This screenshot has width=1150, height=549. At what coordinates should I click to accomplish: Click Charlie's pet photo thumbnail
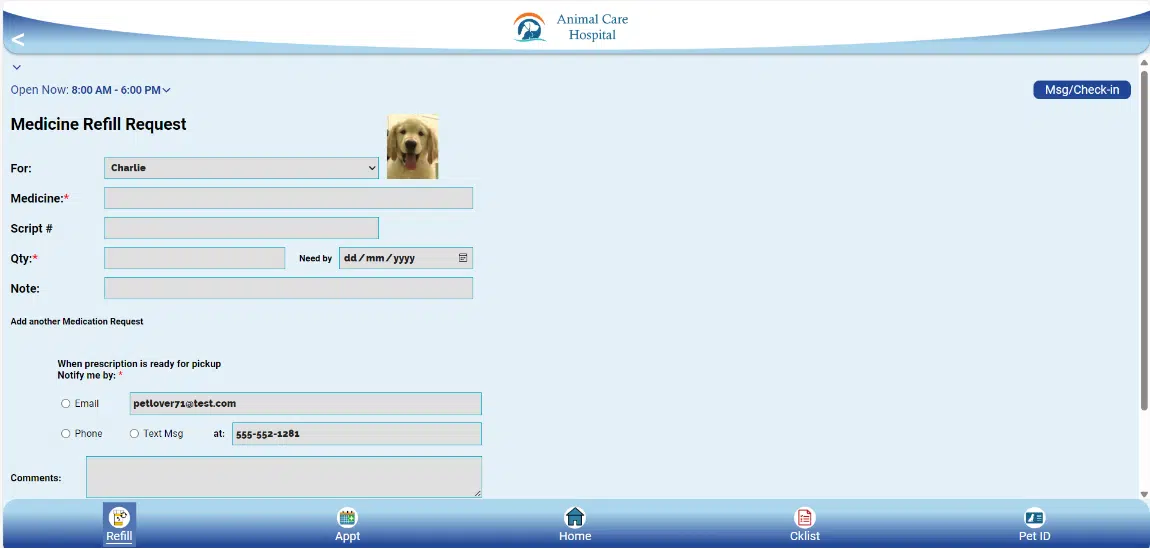click(412, 146)
